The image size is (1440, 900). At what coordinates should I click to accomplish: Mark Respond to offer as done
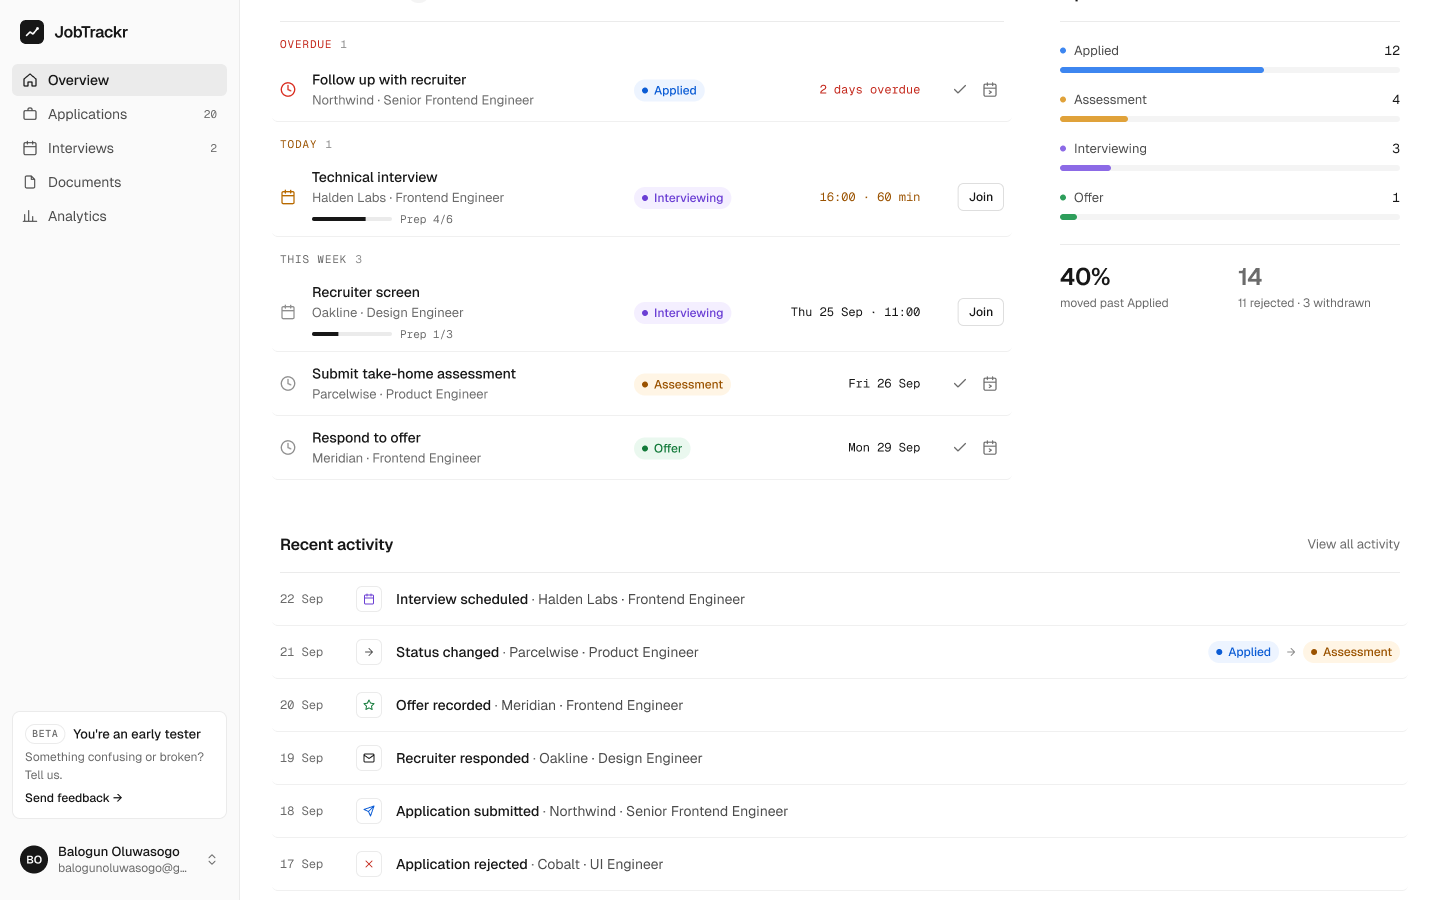click(960, 448)
